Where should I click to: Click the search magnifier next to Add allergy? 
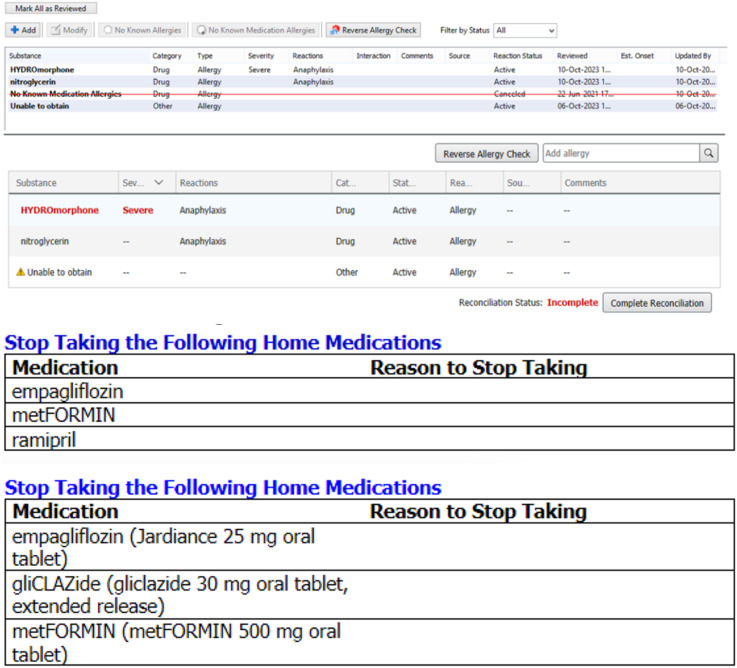708,154
